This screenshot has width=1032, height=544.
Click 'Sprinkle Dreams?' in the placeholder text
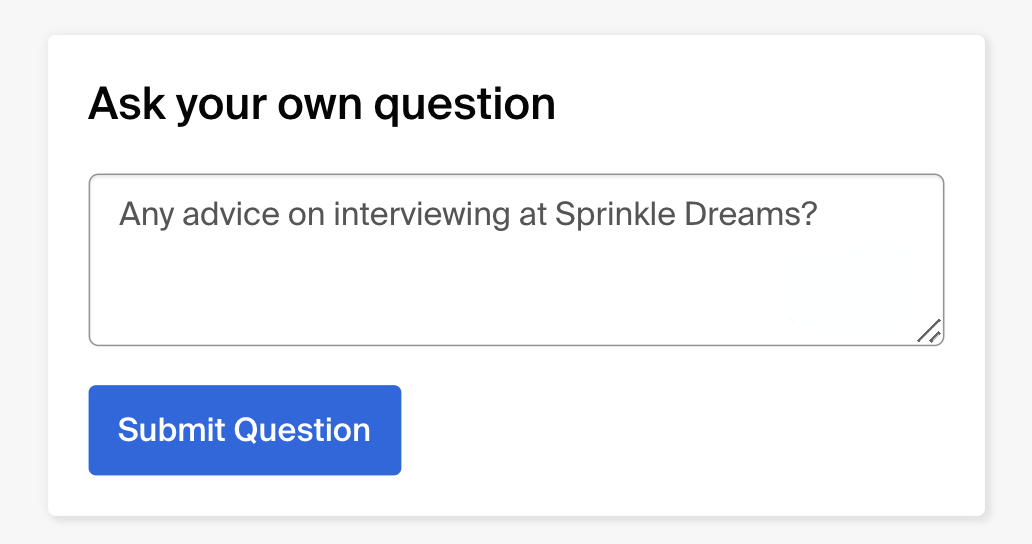click(687, 214)
